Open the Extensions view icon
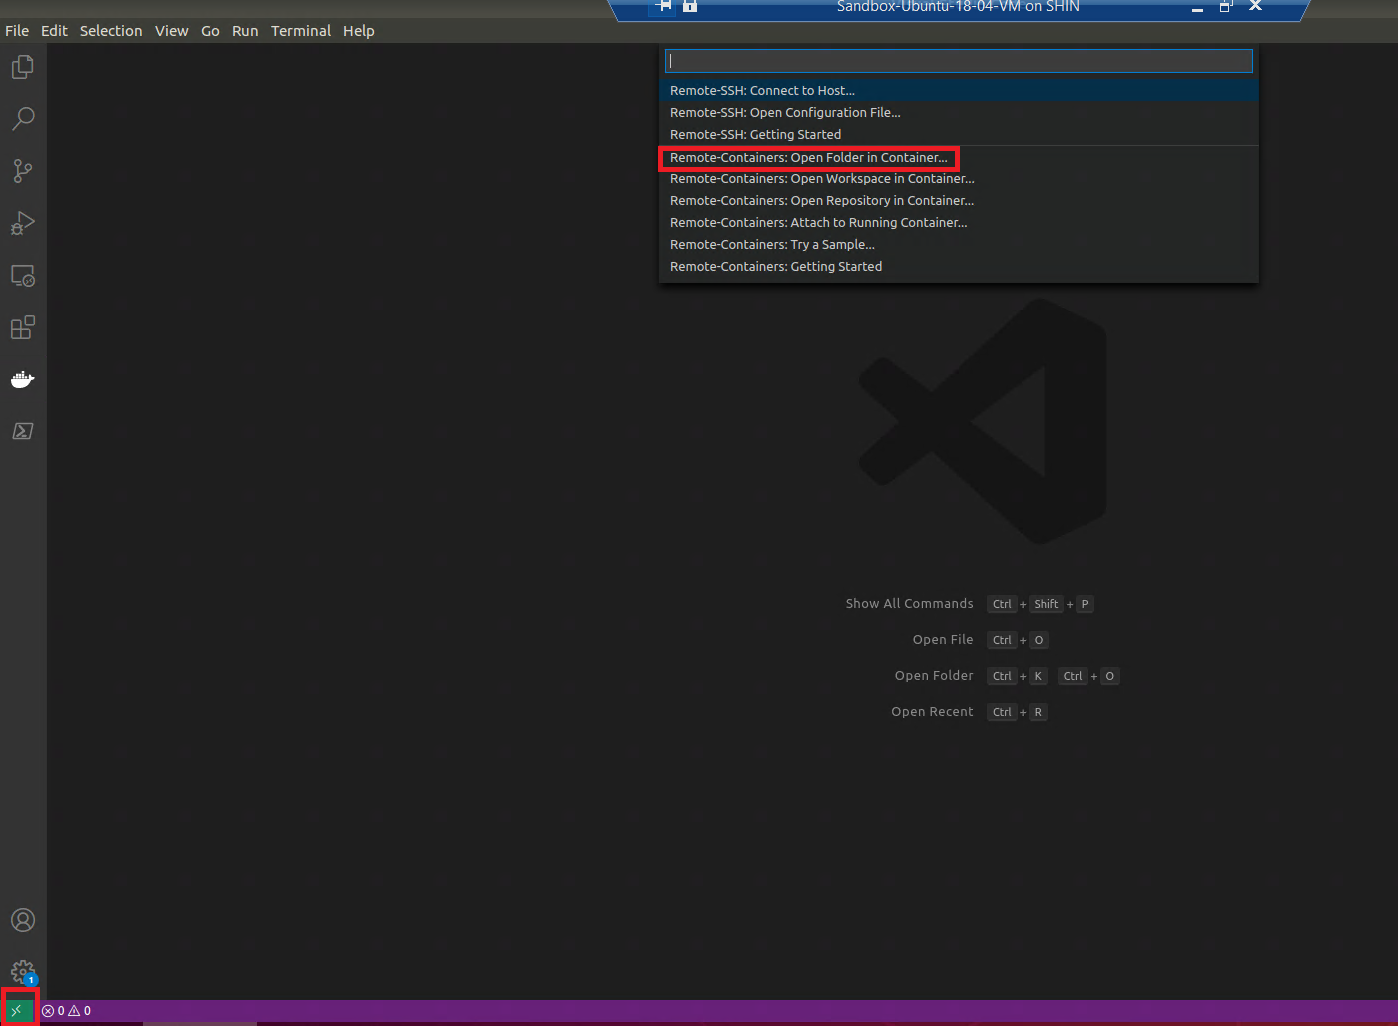The height and width of the screenshot is (1026, 1398). click(22, 327)
